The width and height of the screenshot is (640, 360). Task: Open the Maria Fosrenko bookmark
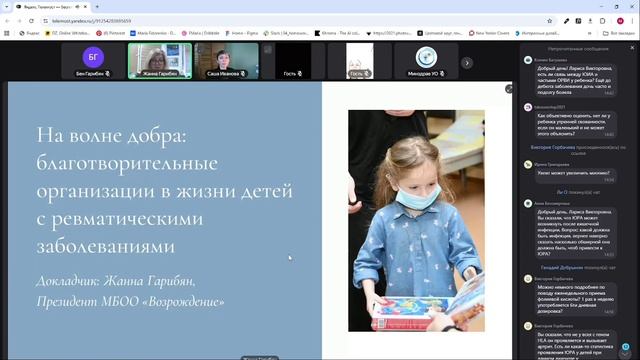tap(153, 33)
